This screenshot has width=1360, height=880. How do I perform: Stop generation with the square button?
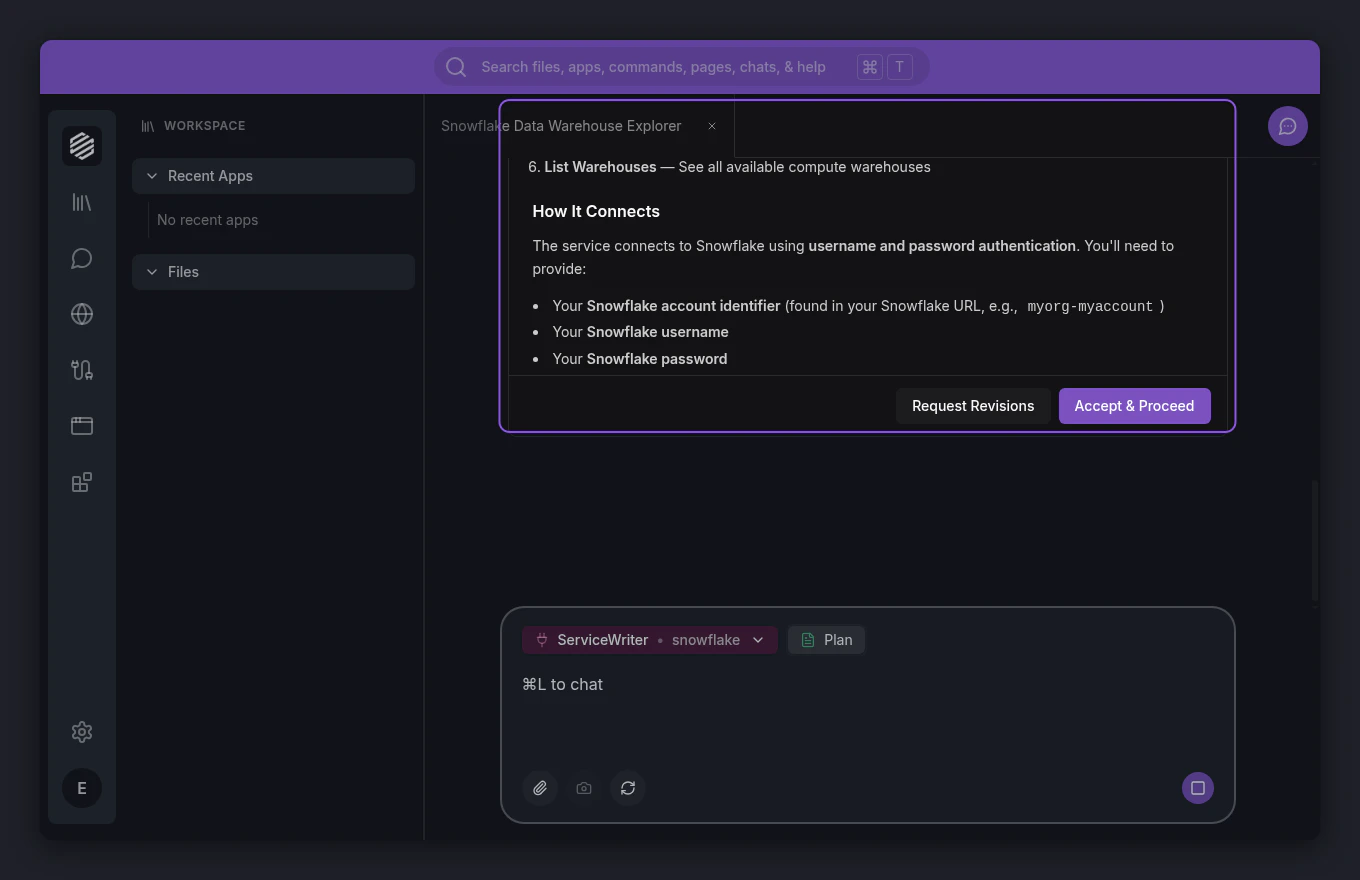click(x=1198, y=788)
